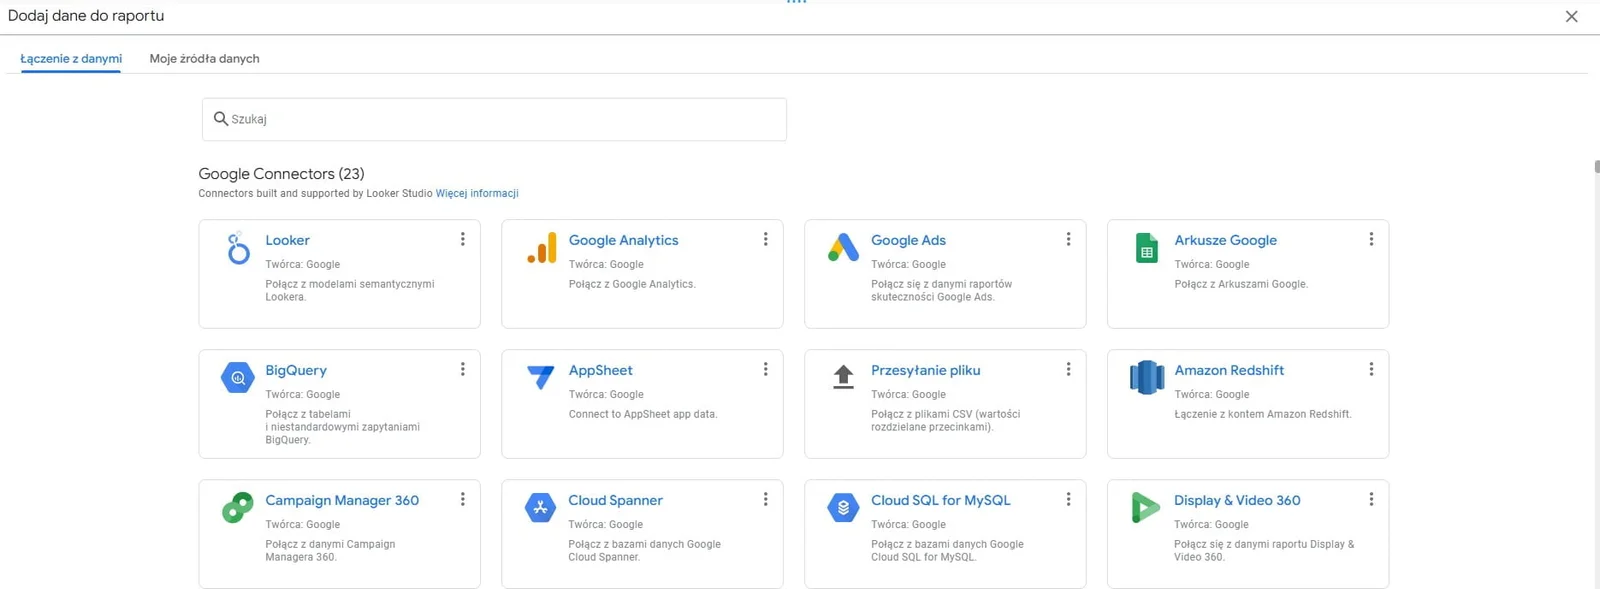Select the Display & Video 360 title
1600x589 pixels.
point(1237,500)
